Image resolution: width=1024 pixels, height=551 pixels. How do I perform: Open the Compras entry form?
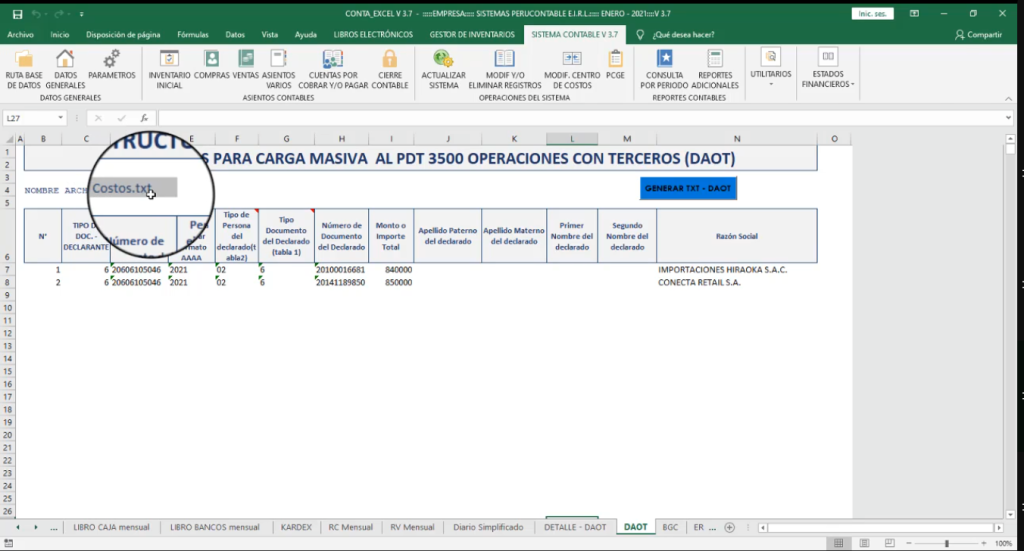click(212, 65)
